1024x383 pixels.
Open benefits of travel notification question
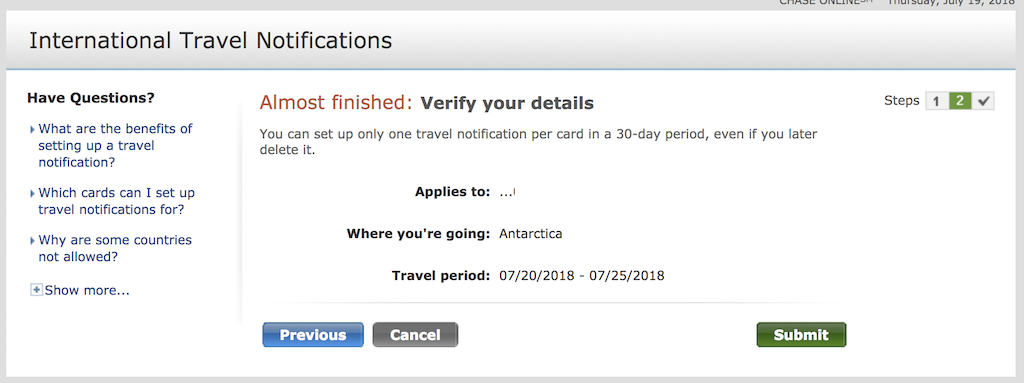(116, 145)
